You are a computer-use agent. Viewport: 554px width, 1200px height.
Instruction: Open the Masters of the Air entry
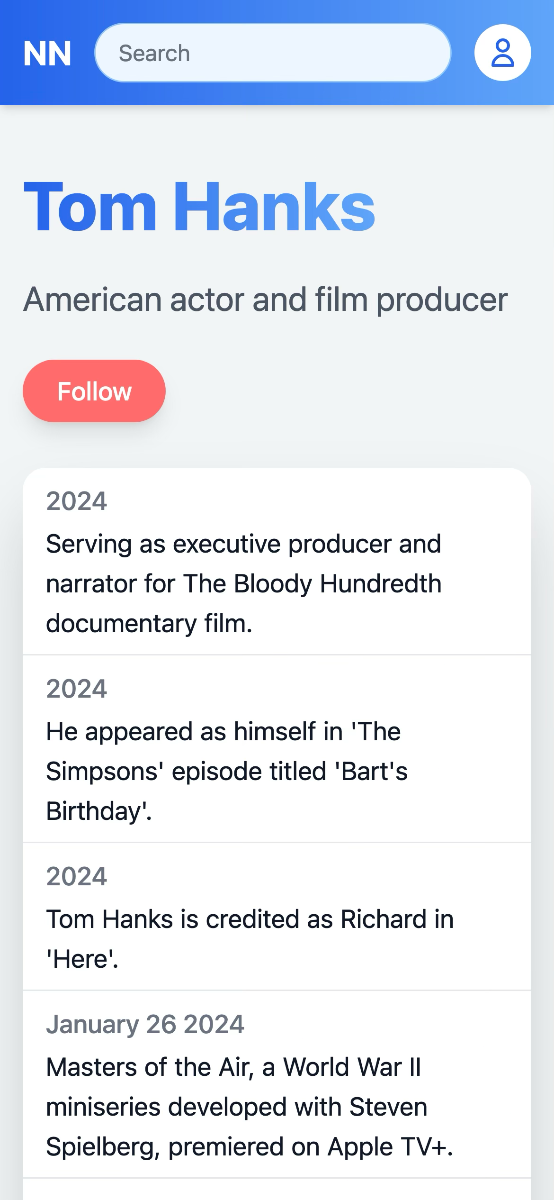[x=277, y=1085]
